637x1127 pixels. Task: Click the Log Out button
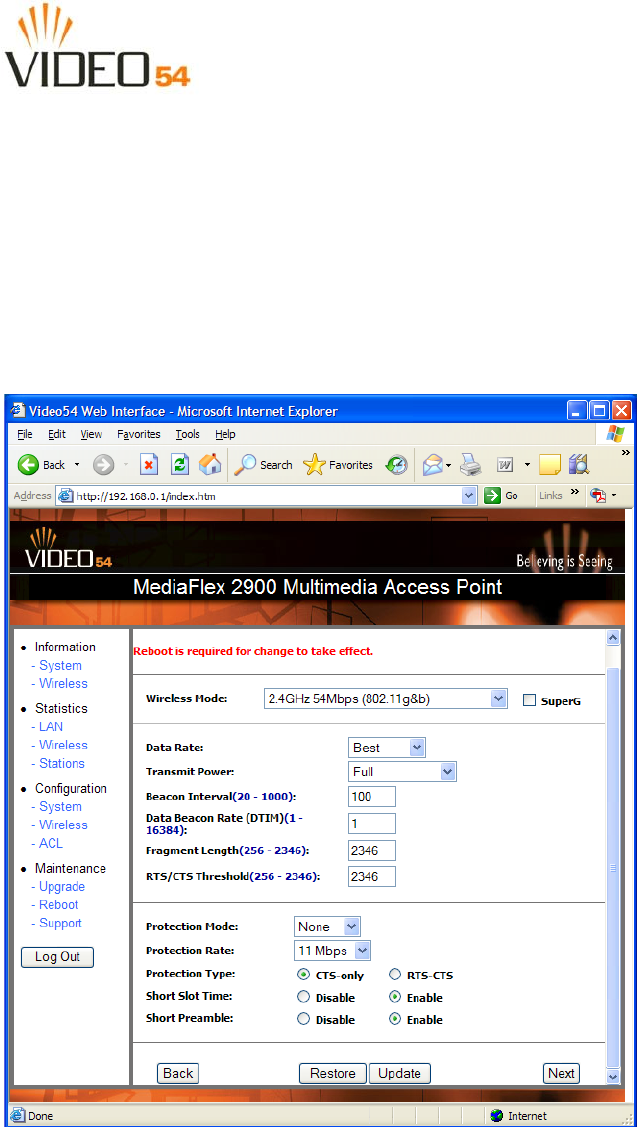58,957
